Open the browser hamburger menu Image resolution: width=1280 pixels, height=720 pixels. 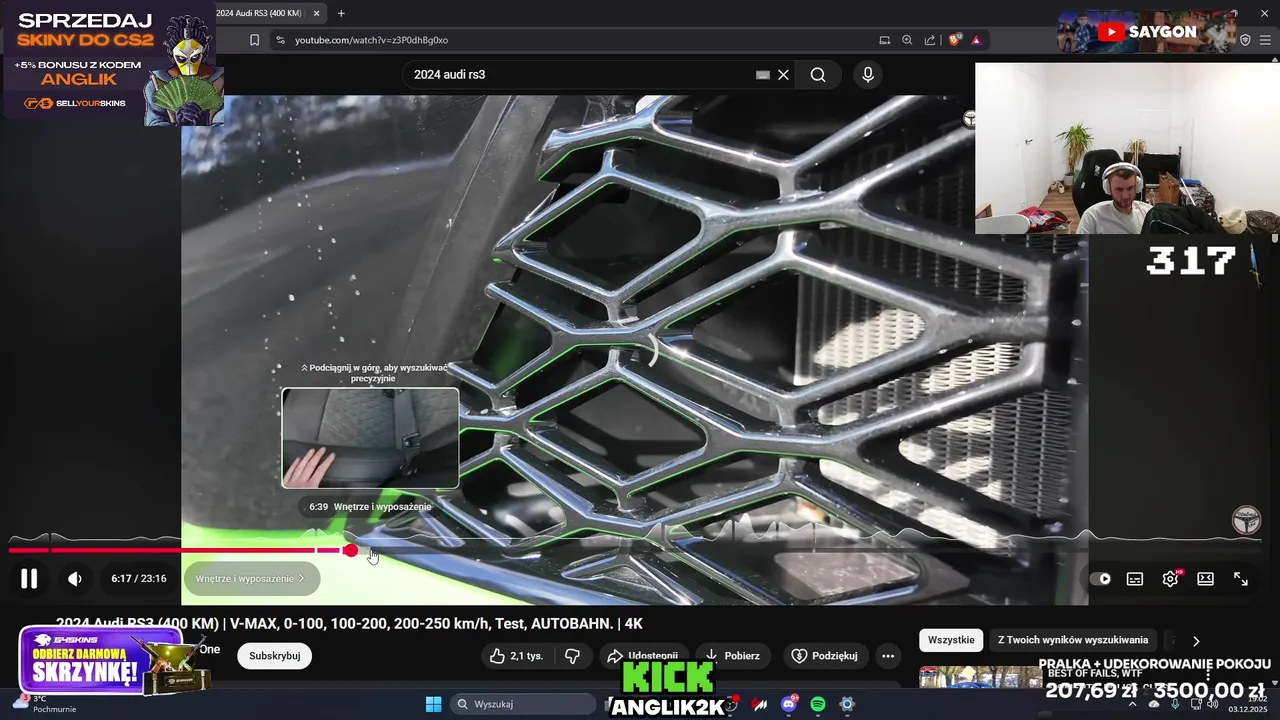[x=1267, y=40]
